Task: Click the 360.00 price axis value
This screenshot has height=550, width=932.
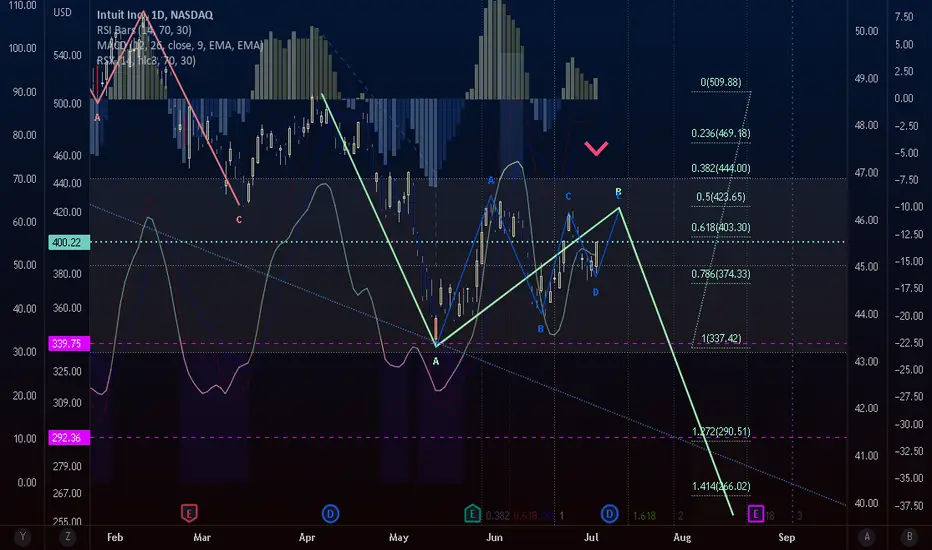Action: click(67, 308)
